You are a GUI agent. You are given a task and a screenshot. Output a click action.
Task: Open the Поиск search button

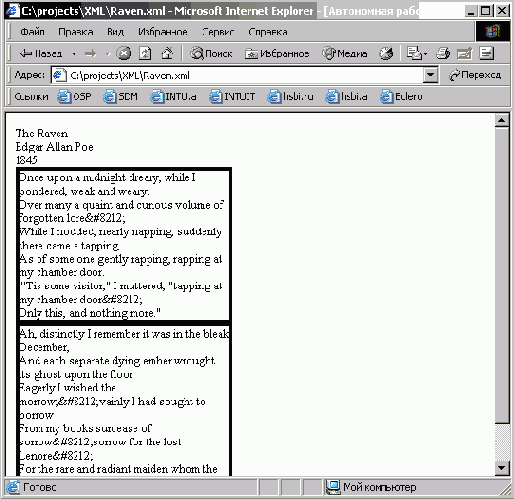pyautogui.click(x=211, y=53)
